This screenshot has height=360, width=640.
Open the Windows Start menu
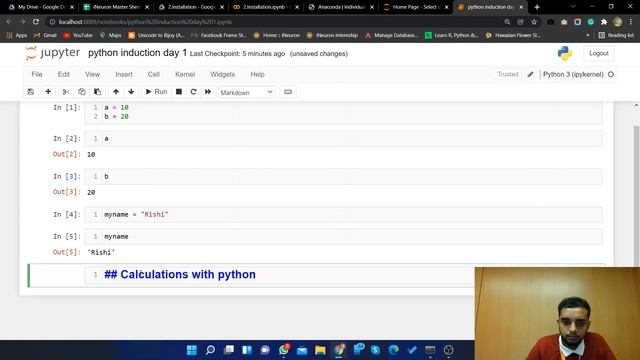(191, 350)
